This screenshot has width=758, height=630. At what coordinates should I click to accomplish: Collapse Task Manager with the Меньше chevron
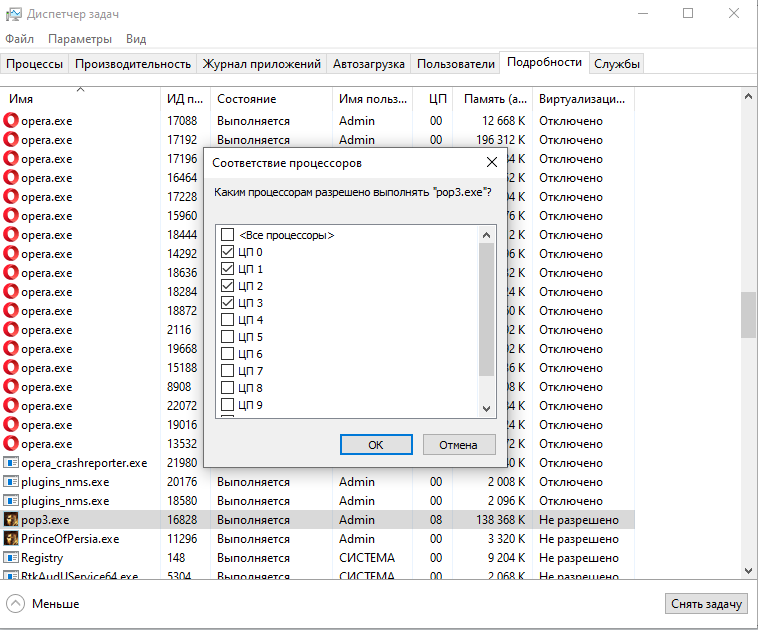pos(16,604)
